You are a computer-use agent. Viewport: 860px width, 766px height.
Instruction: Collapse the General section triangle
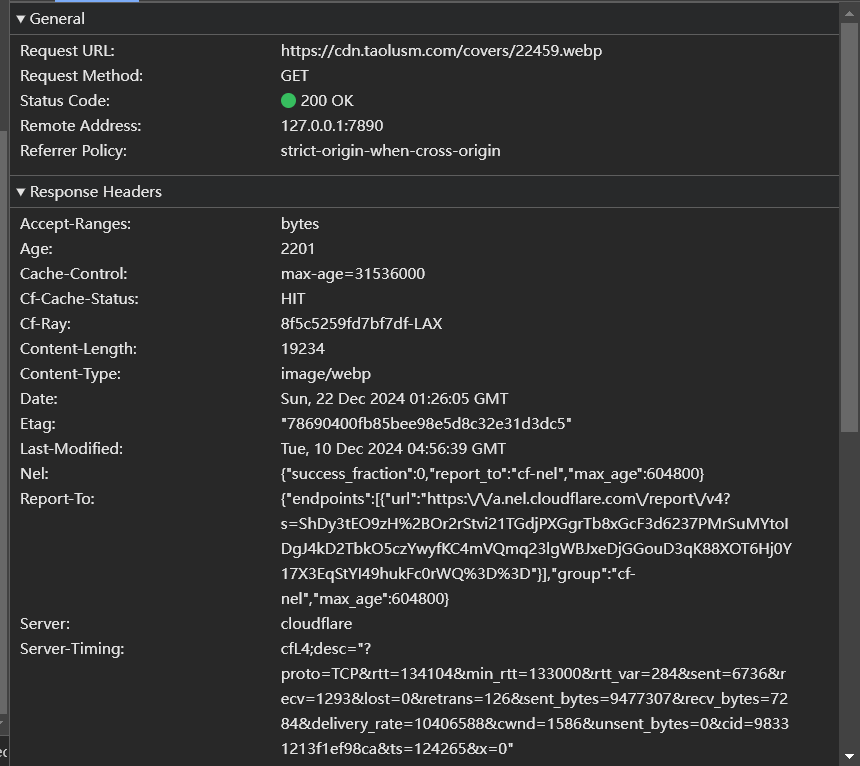point(20,19)
